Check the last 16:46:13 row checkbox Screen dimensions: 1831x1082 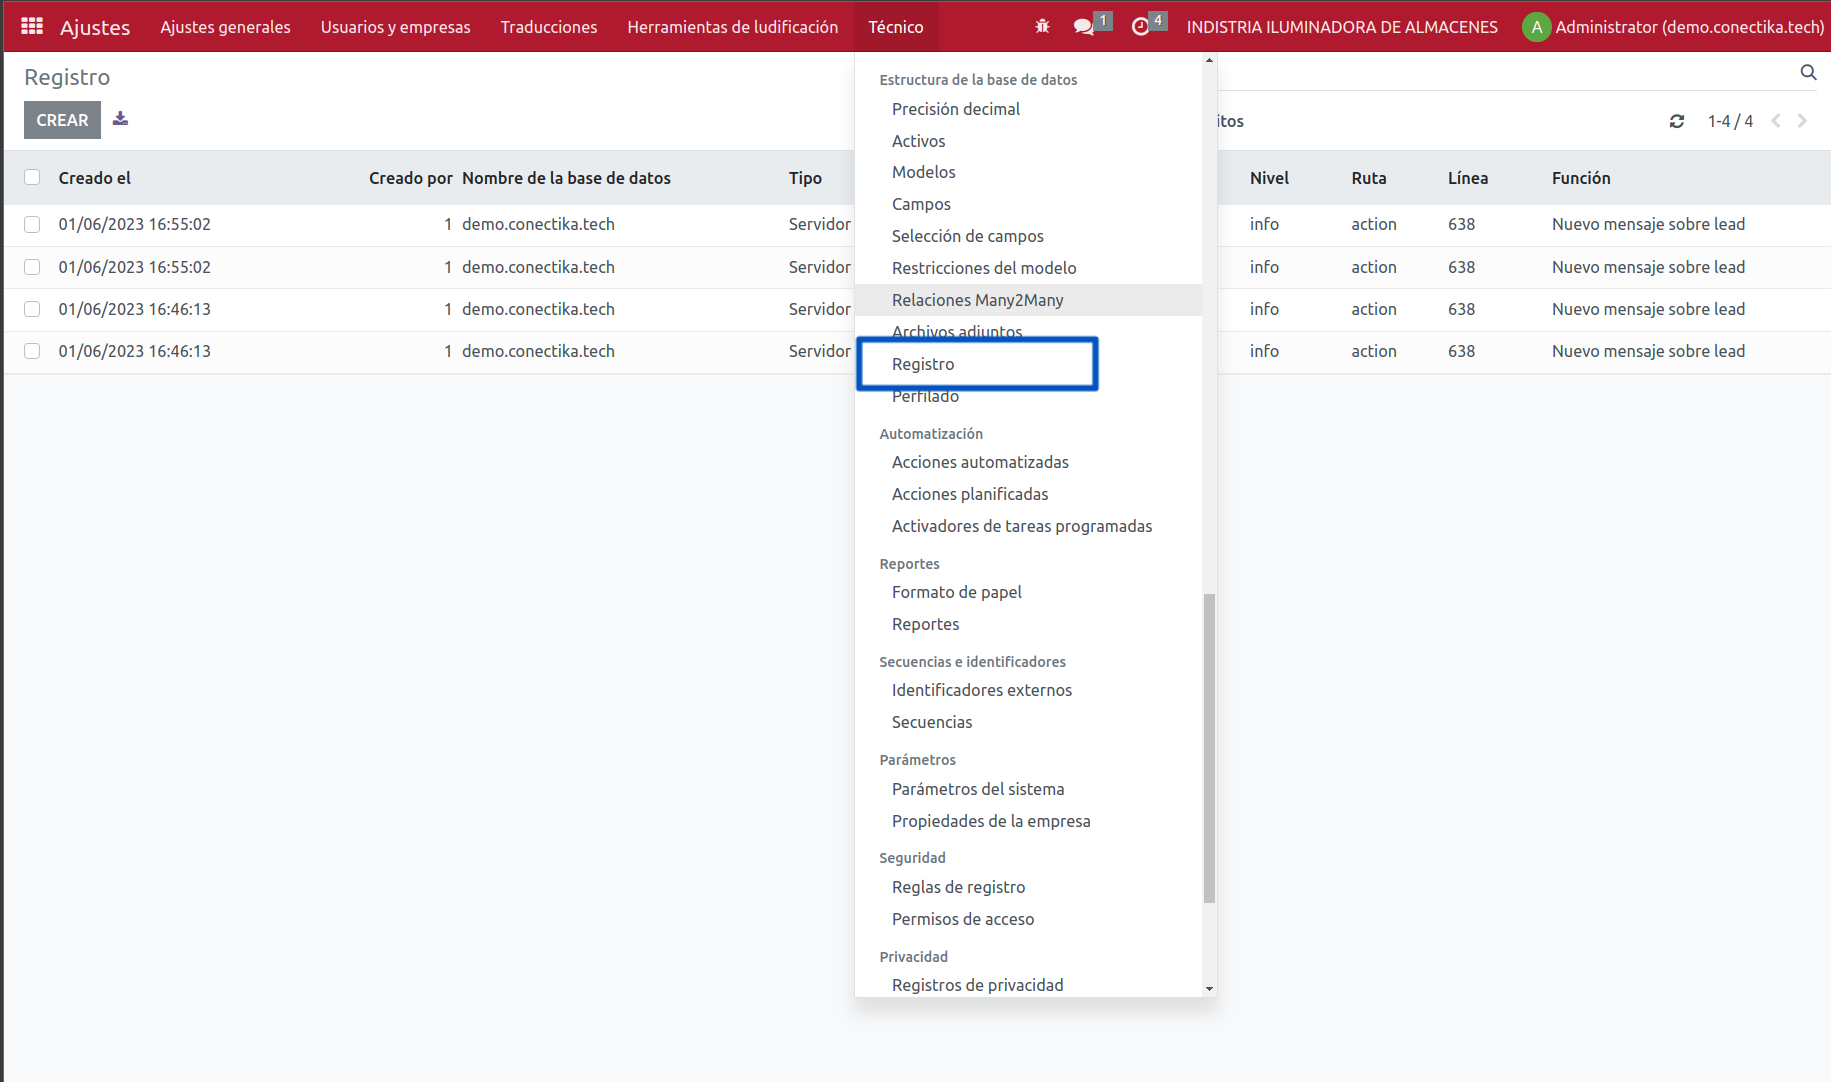point(32,351)
